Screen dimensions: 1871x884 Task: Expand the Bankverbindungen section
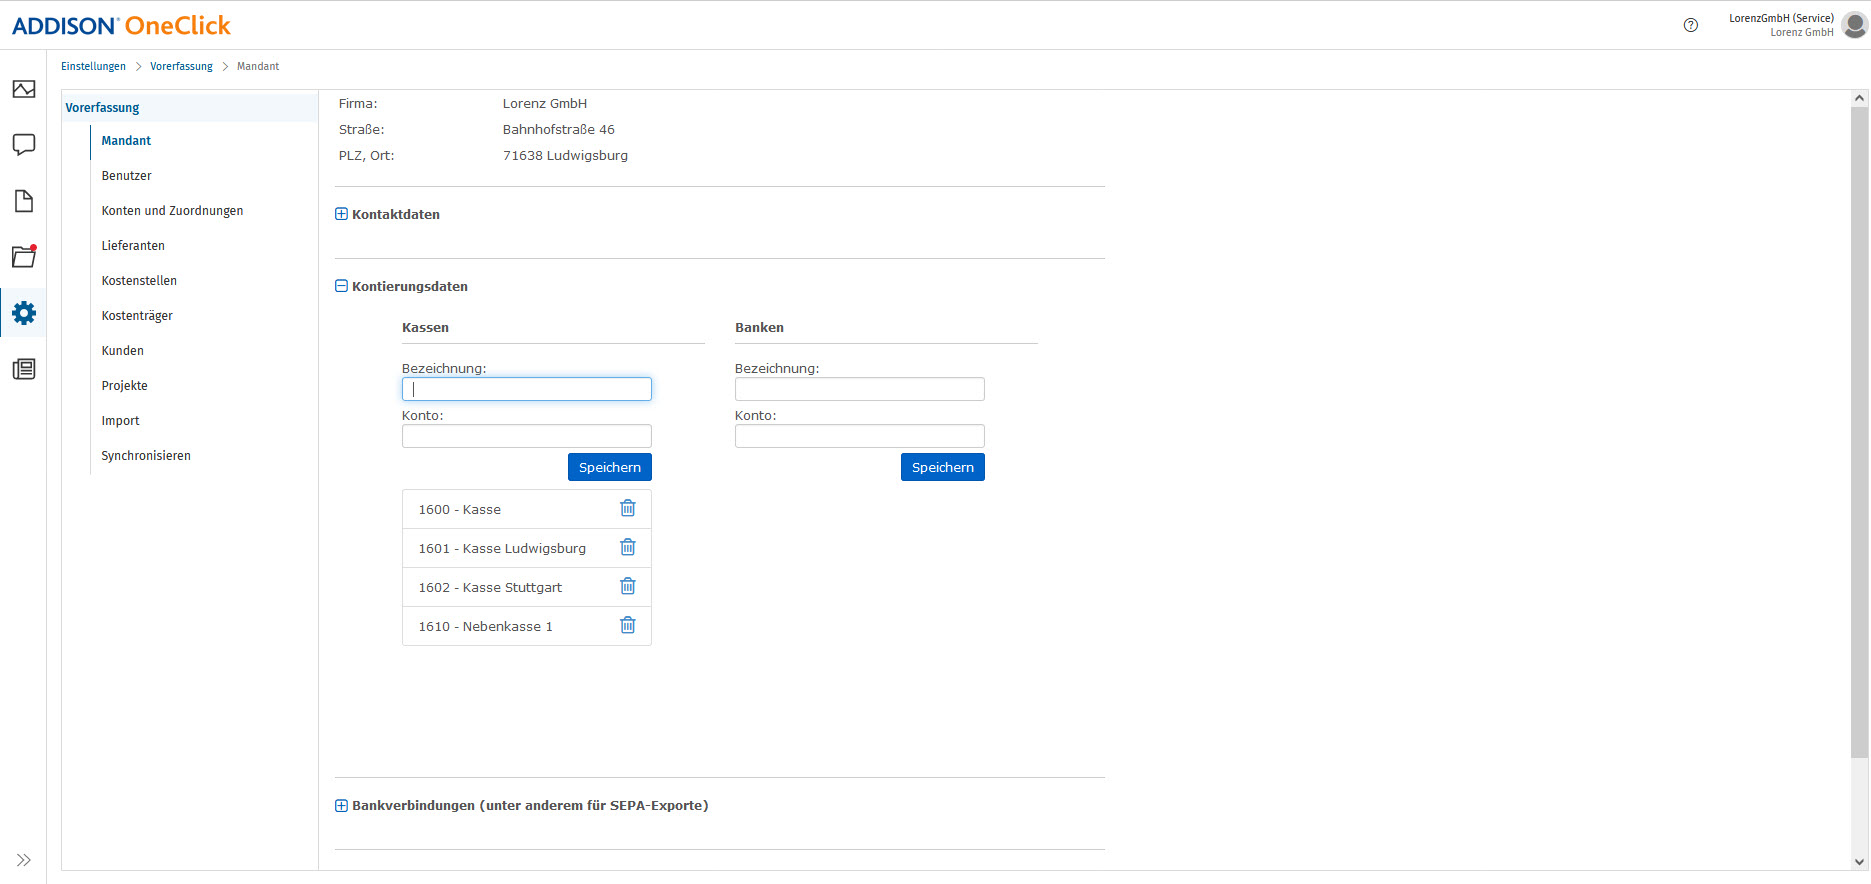pyautogui.click(x=341, y=805)
